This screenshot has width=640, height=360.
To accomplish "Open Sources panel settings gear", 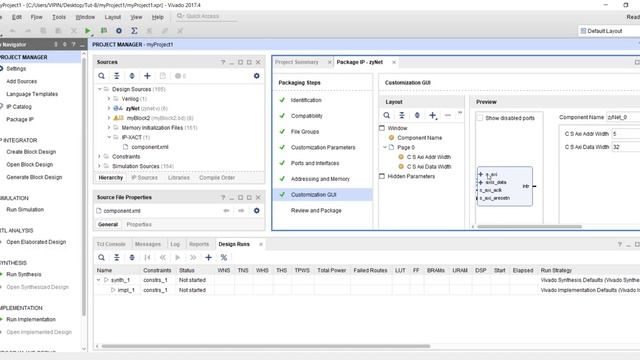I will coord(256,76).
